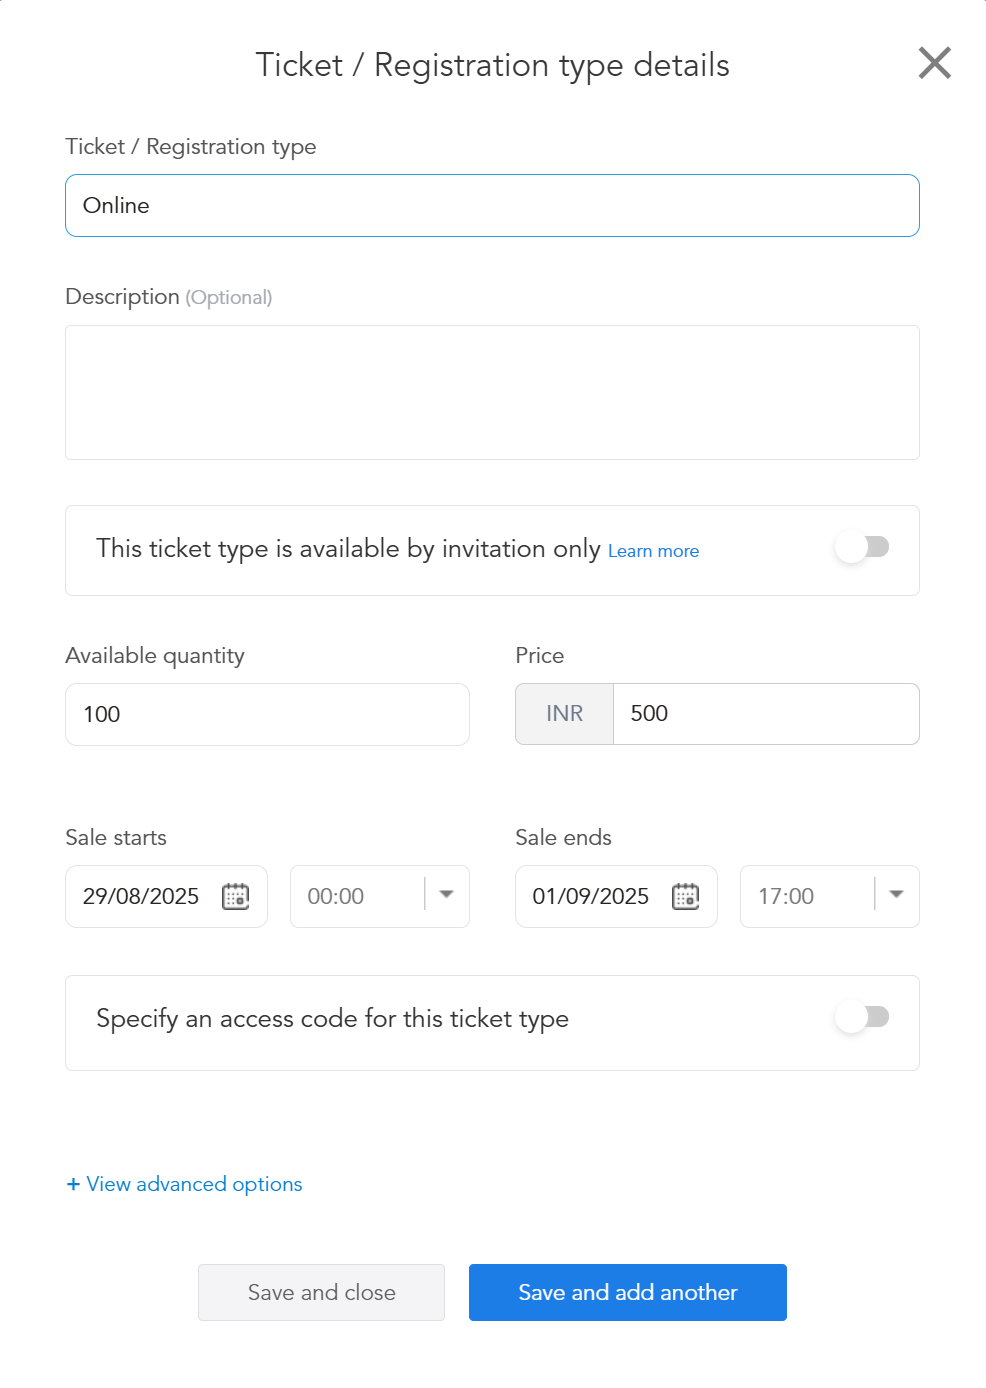Image resolution: width=986 pixels, height=1388 pixels.
Task: Open the Sale ends calendar icon
Action: click(x=686, y=896)
